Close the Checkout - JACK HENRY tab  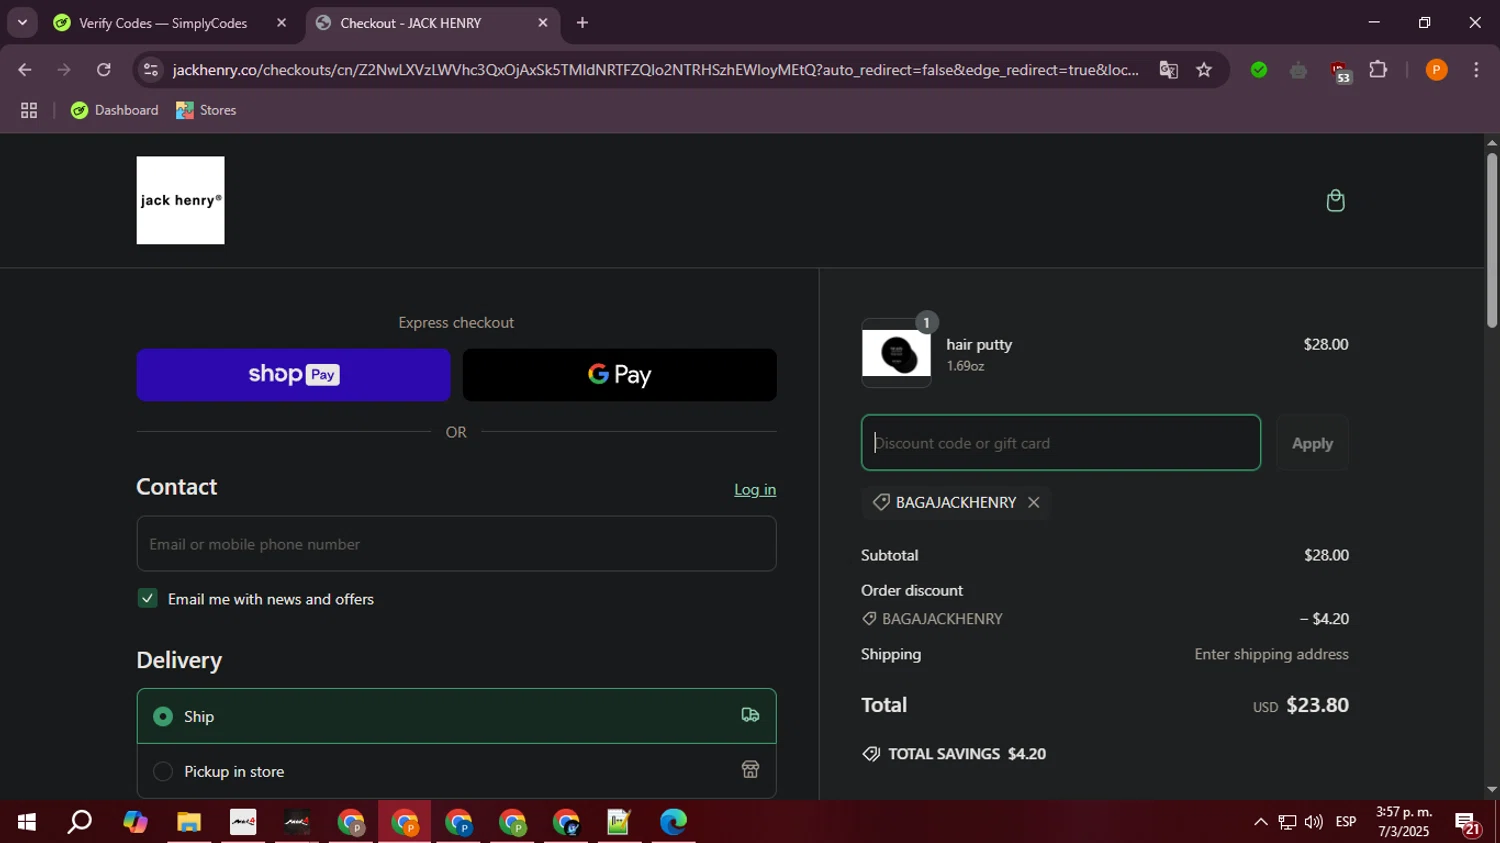point(543,23)
